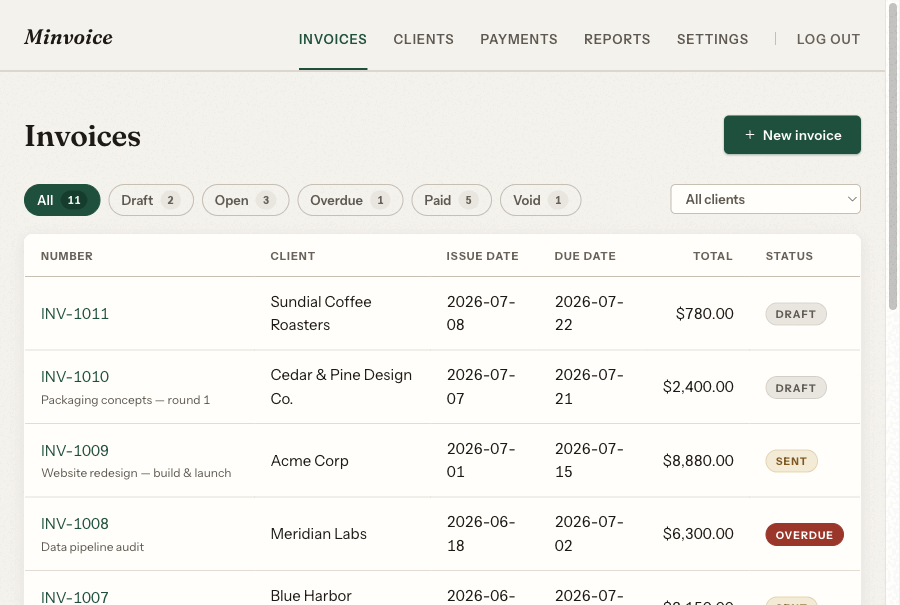Click the Sent badge on INV-1009
Screen dimensions: 900x605
pyautogui.click(x=792, y=461)
